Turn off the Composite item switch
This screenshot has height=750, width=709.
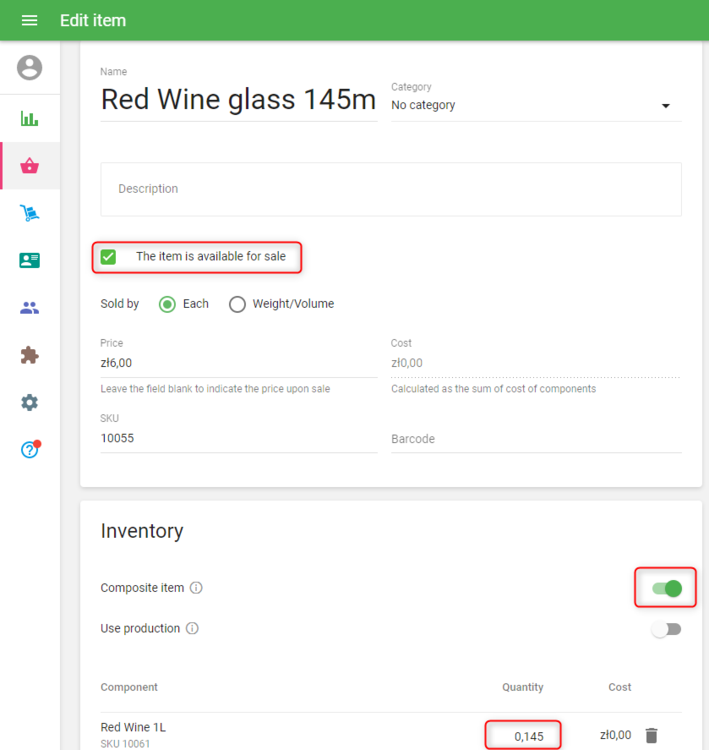coord(666,588)
